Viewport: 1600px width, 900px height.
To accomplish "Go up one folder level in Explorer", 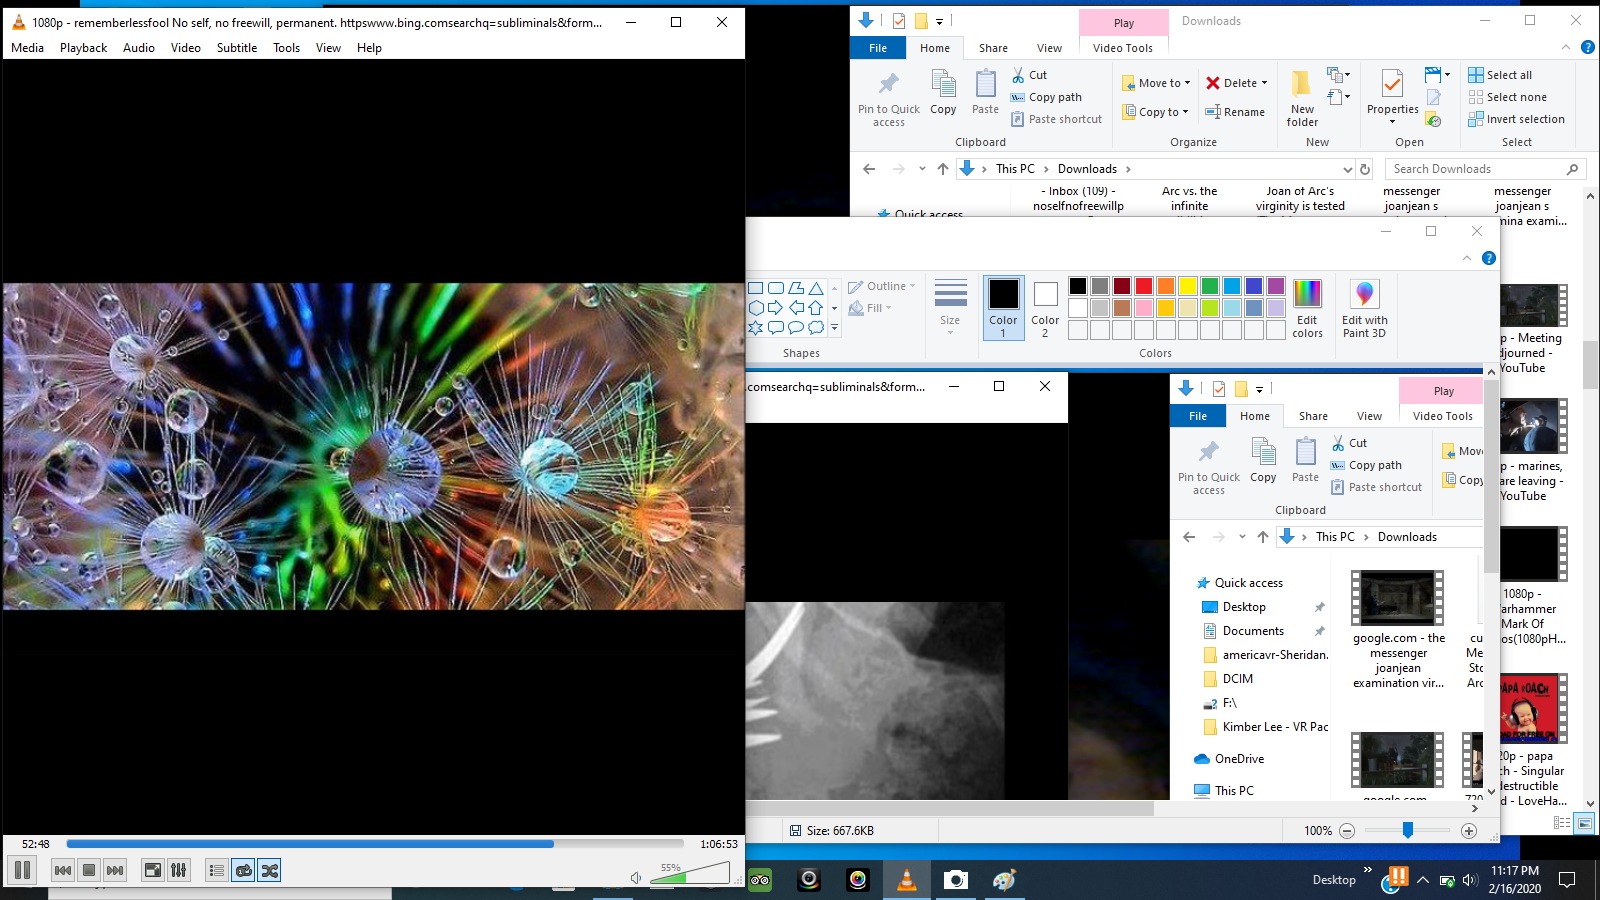I will [x=942, y=169].
